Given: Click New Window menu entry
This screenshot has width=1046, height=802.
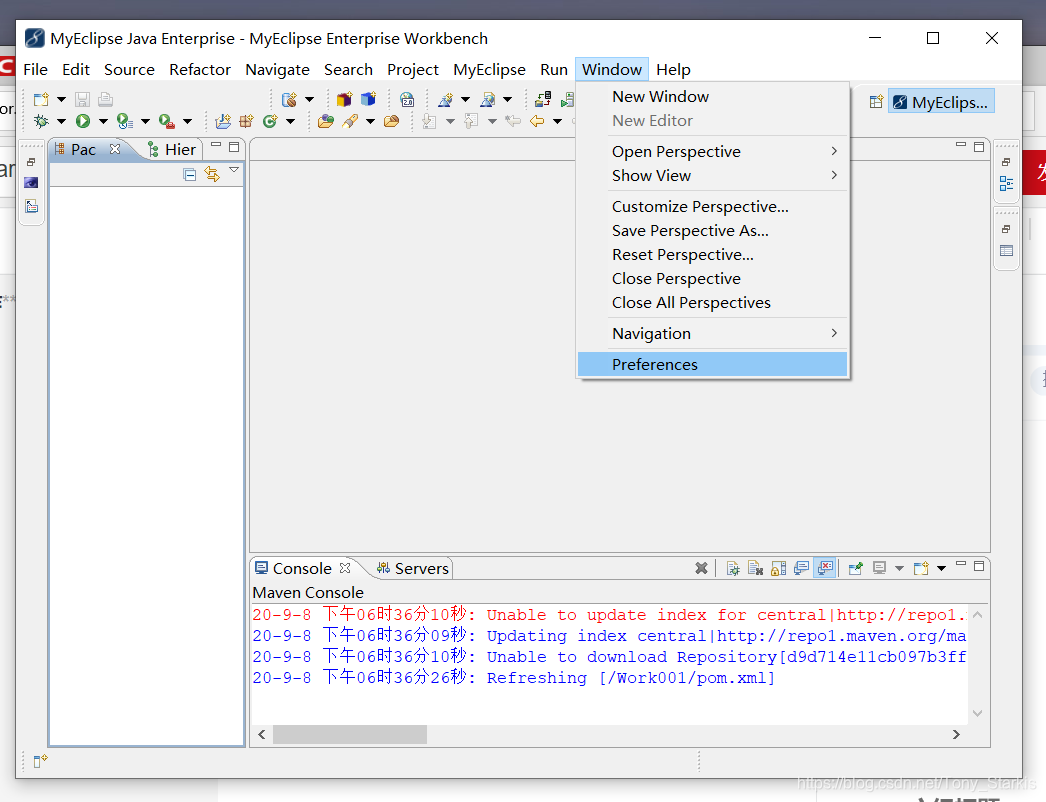Looking at the screenshot, I should click(x=712, y=97).
